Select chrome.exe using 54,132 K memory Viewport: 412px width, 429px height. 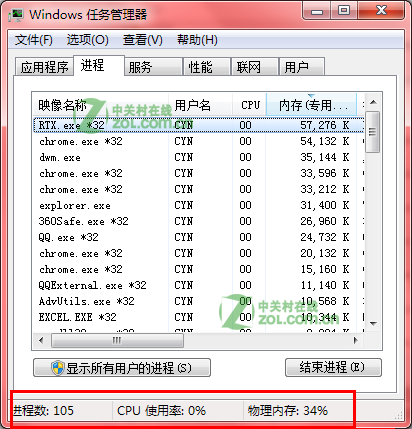pos(199,141)
